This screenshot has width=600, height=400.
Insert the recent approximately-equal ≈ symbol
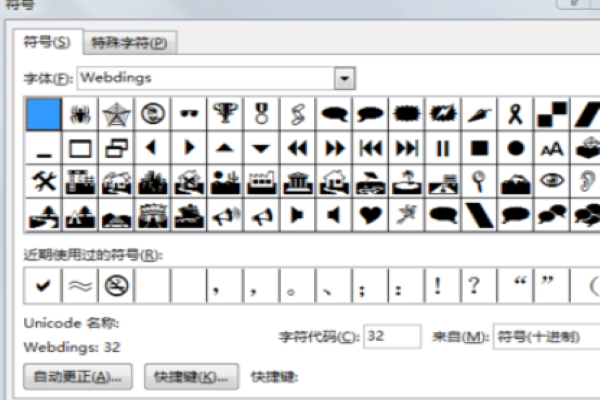80,286
